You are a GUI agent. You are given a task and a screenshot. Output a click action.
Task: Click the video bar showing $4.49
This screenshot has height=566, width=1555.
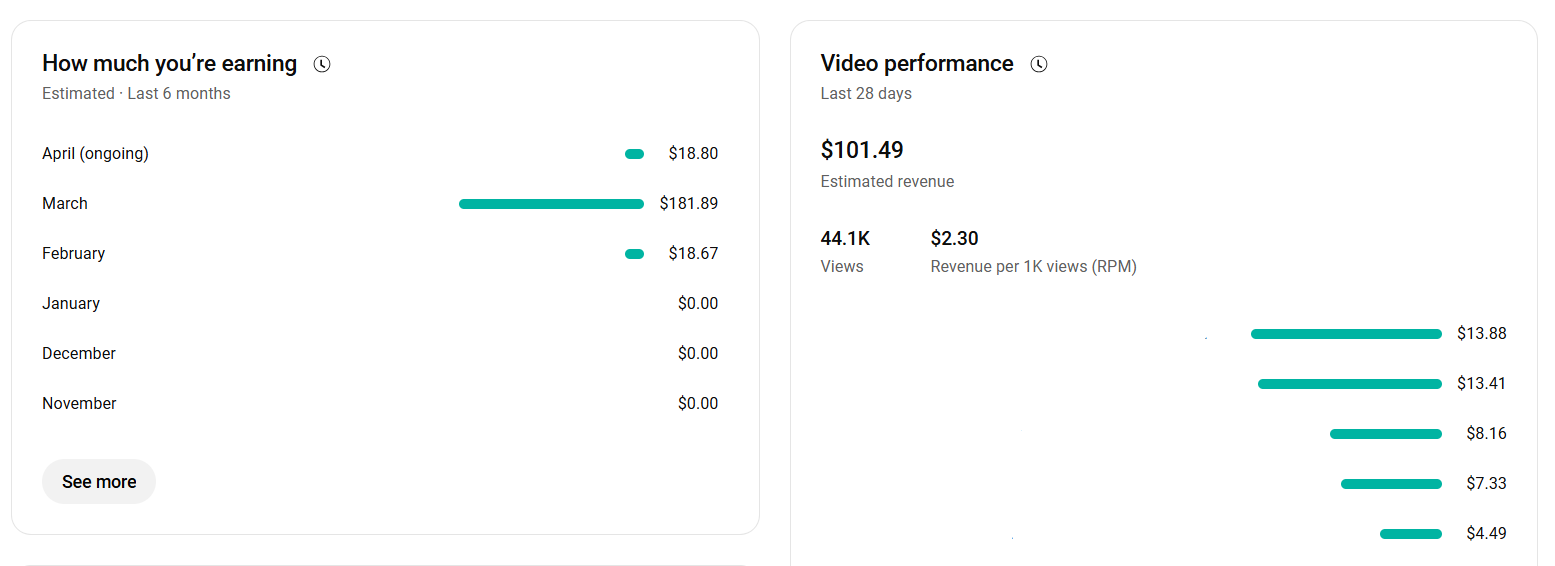(x=1411, y=534)
